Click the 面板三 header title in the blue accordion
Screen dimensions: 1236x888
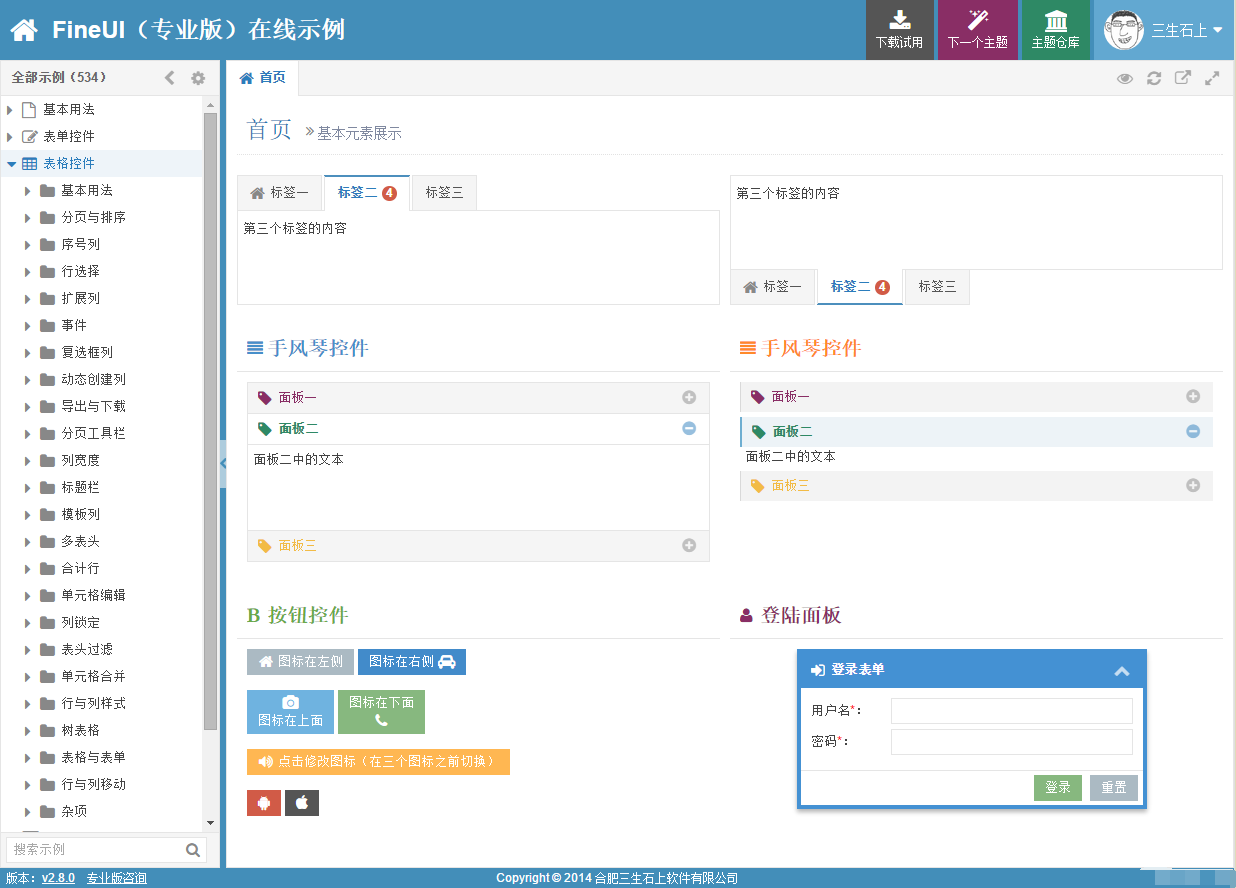pyautogui.click(x=298, y=546)
